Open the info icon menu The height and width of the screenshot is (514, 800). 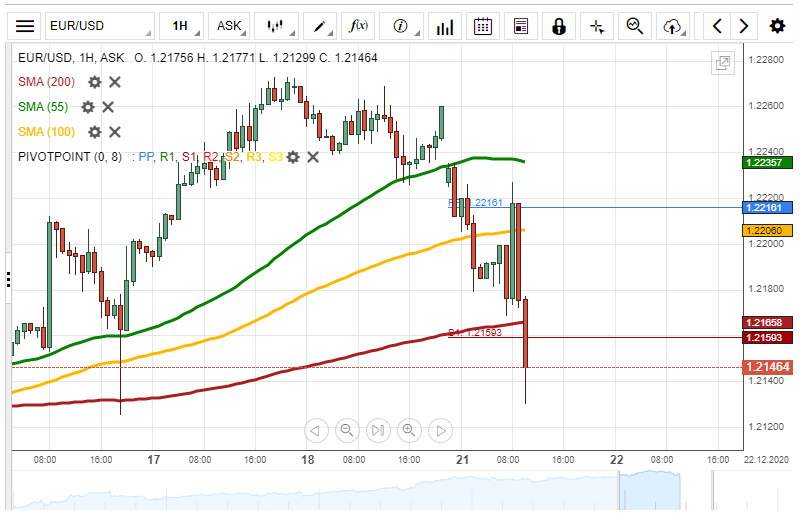[402, 26]
